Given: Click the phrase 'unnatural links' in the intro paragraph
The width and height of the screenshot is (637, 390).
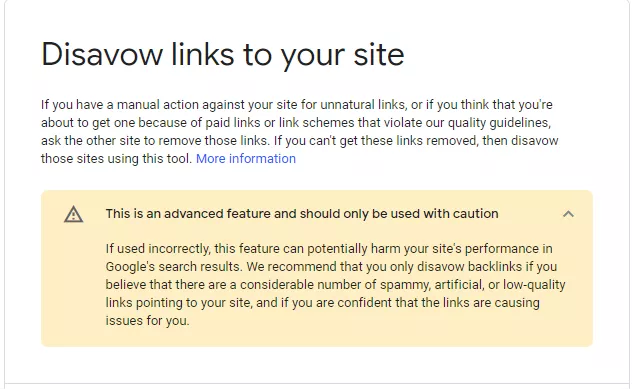Looking at the screenshot, I should [x=363, y=105].
